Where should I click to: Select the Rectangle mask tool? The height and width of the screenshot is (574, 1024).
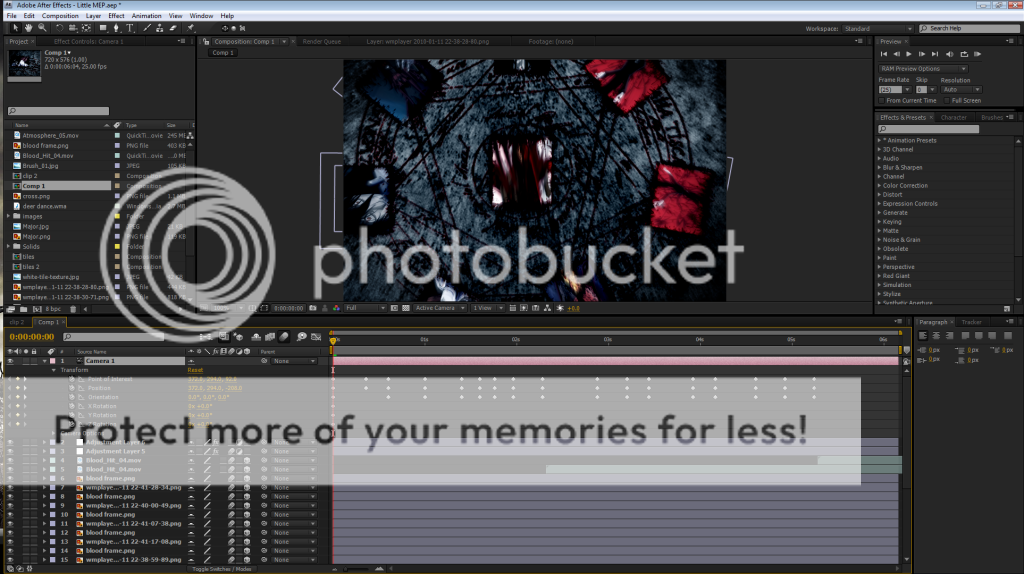tap(103, 28)
